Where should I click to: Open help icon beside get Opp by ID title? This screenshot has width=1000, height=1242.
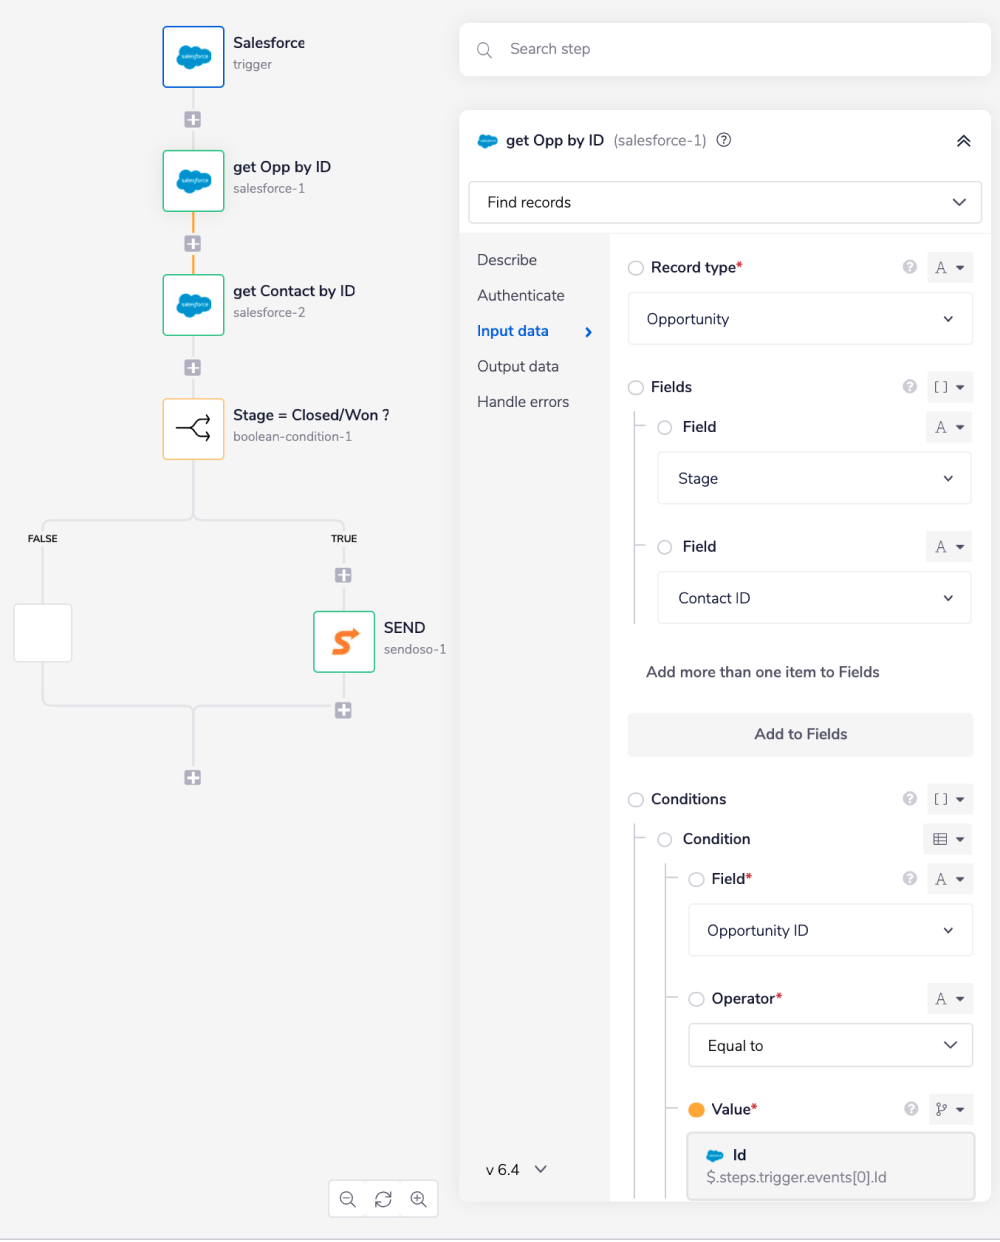tap(724, 140)
